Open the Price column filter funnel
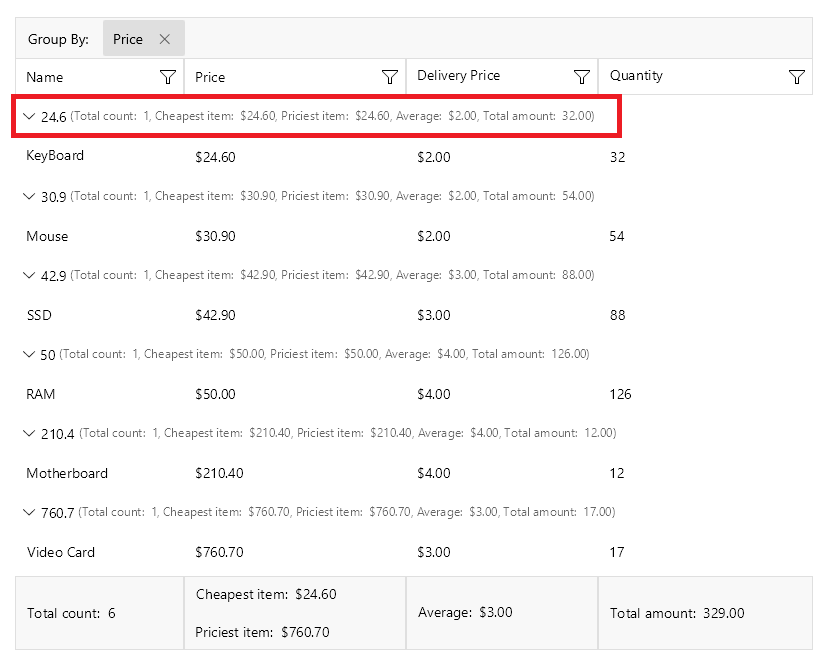 click(x=390, y=77)
